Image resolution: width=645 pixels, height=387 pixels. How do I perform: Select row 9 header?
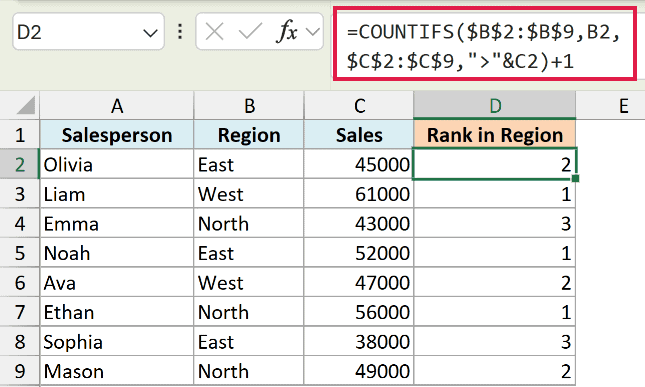click(20, 371)
